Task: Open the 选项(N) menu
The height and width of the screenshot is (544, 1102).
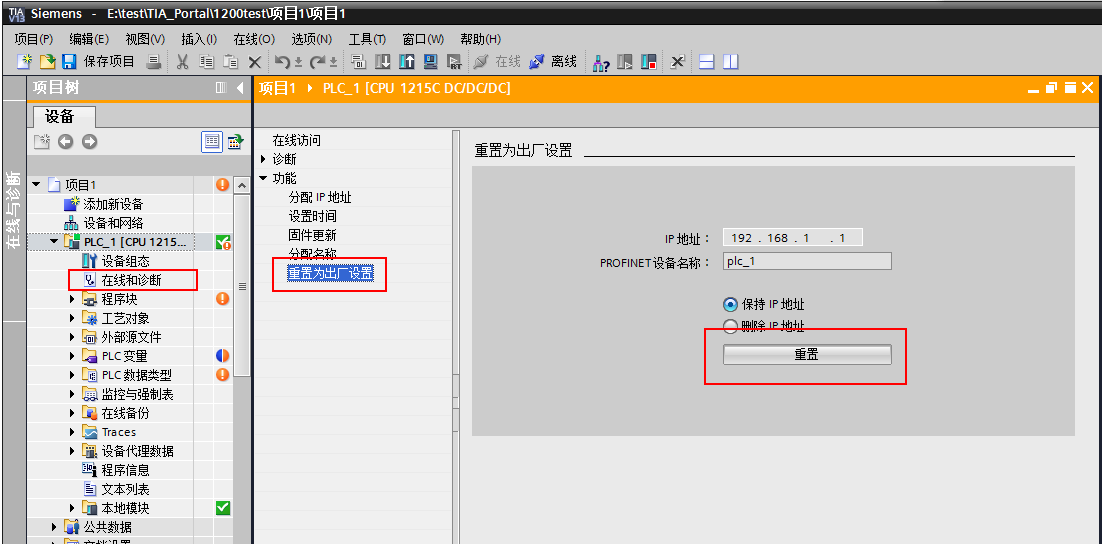Action: pyautogui.click(x=311, y=39)
